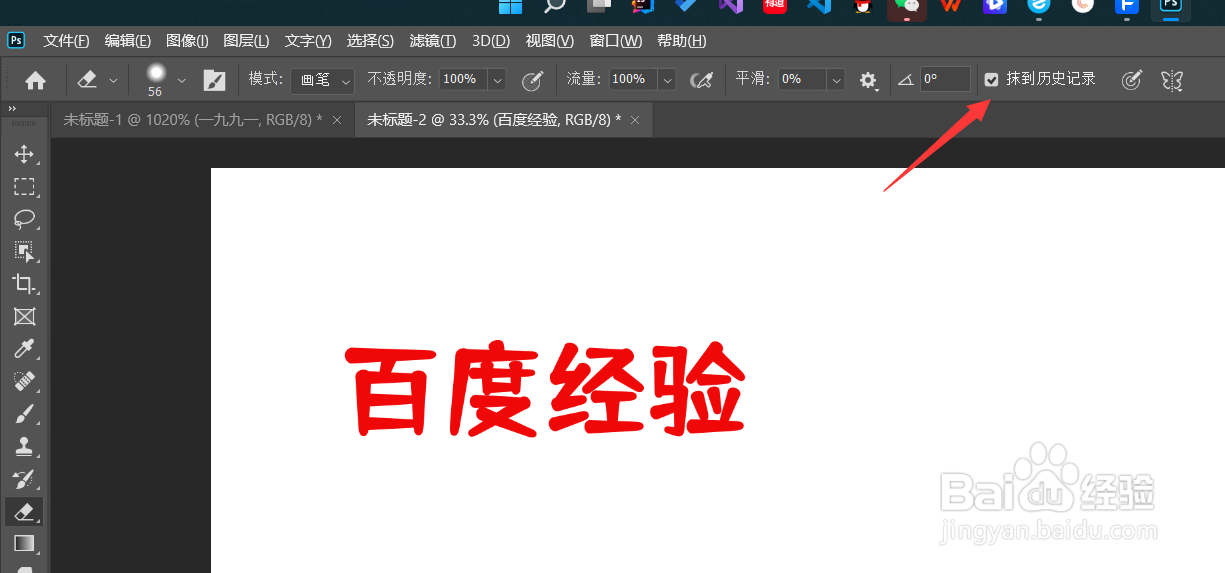
Task: Select the Rectangular Marquee tool
Action: click(24, 187)
